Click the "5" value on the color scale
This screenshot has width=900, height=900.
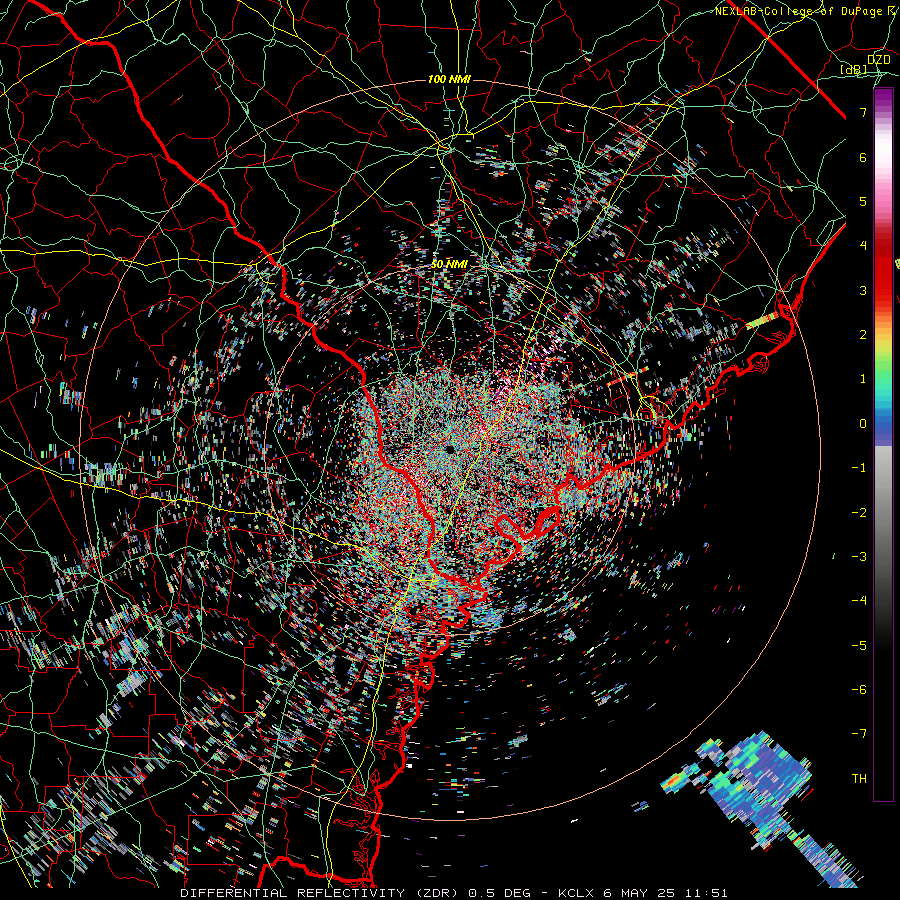pos(863,201)
